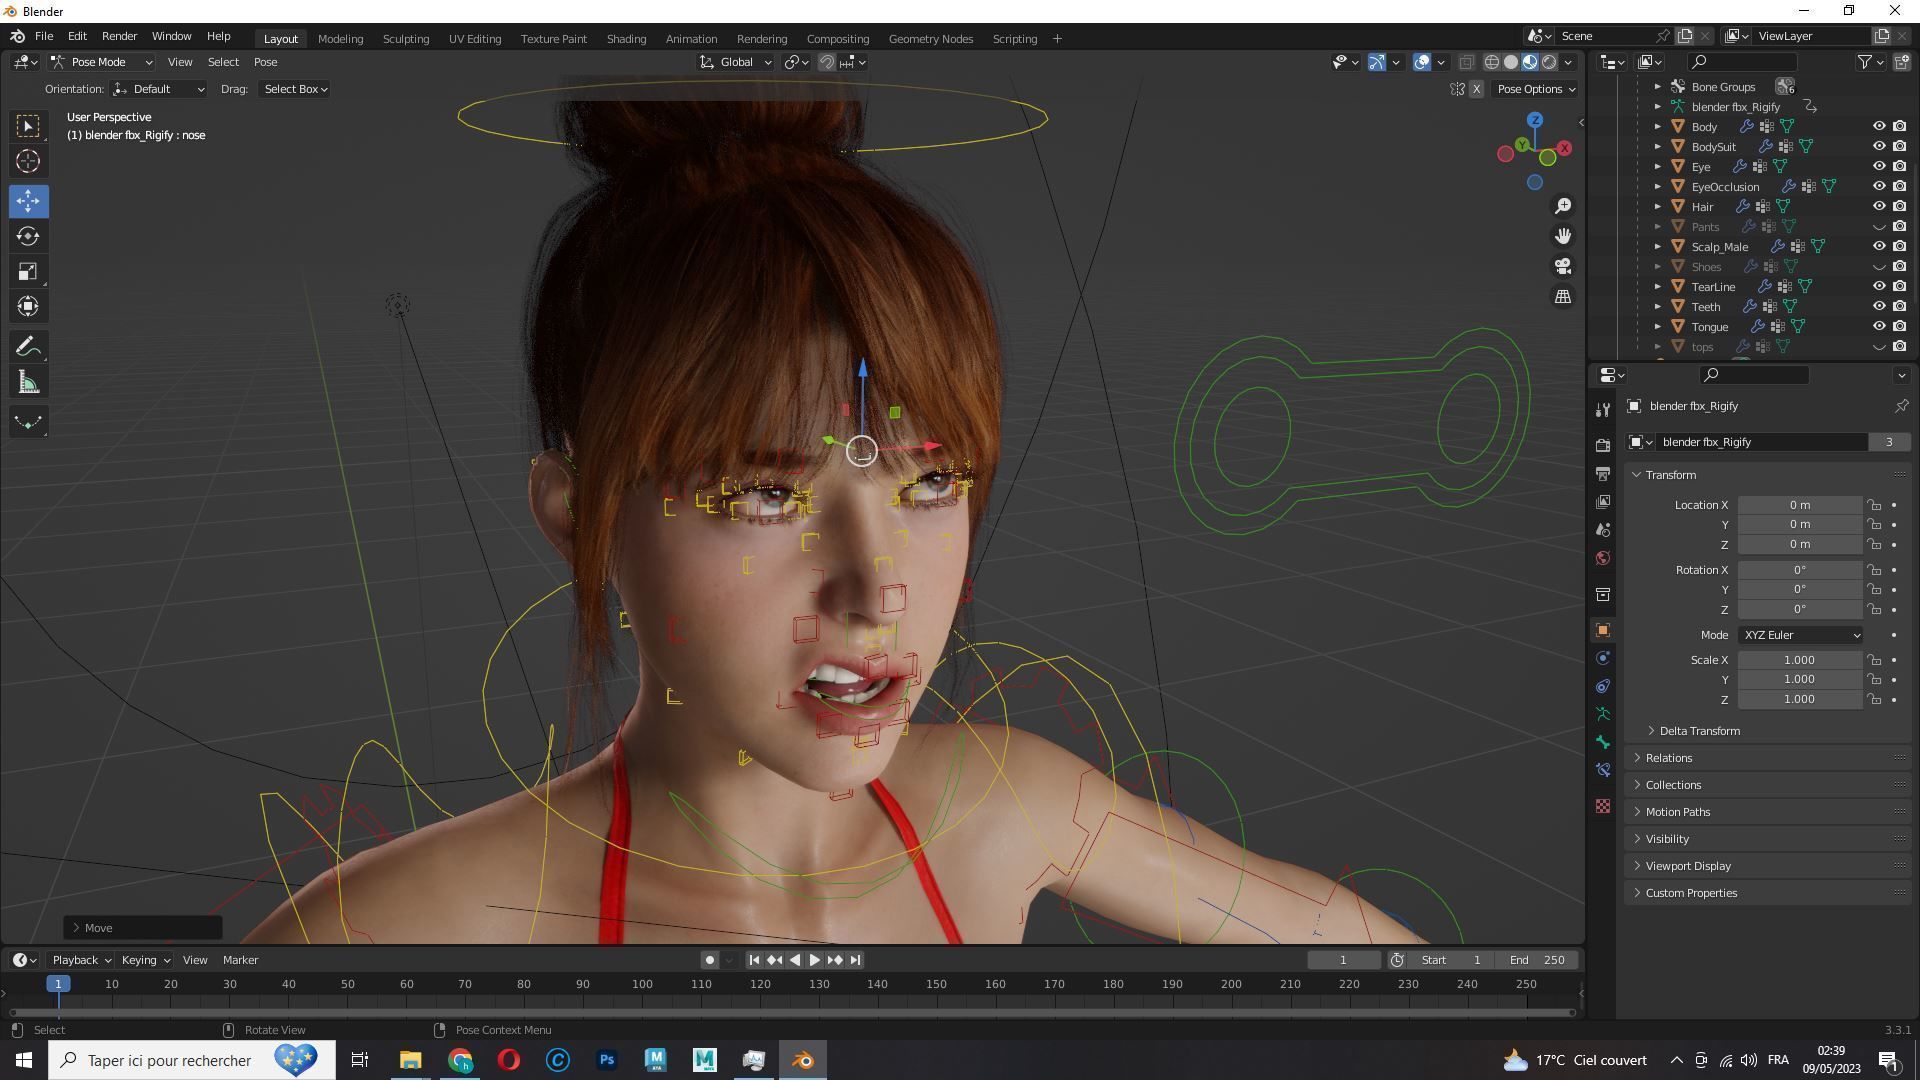Select the Rotate tool in toolbar

(x=28, y=237)
